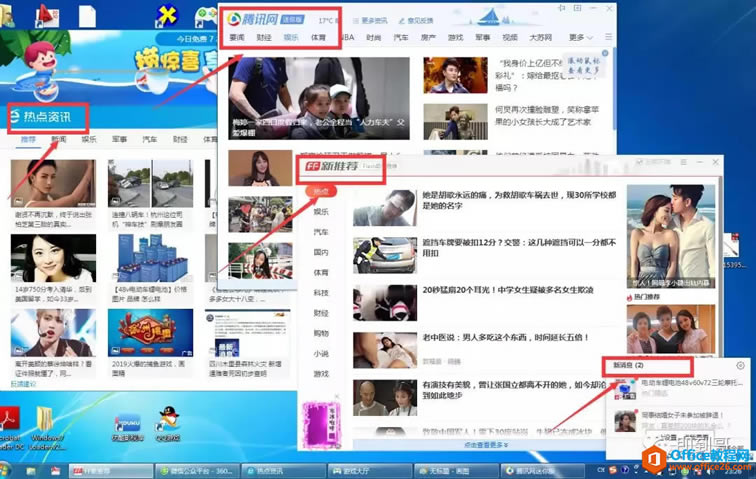The height and width of the screenshot is (479, 756).
Task: Pin the Tencent mini-page window
Action: tap(562, 8)
